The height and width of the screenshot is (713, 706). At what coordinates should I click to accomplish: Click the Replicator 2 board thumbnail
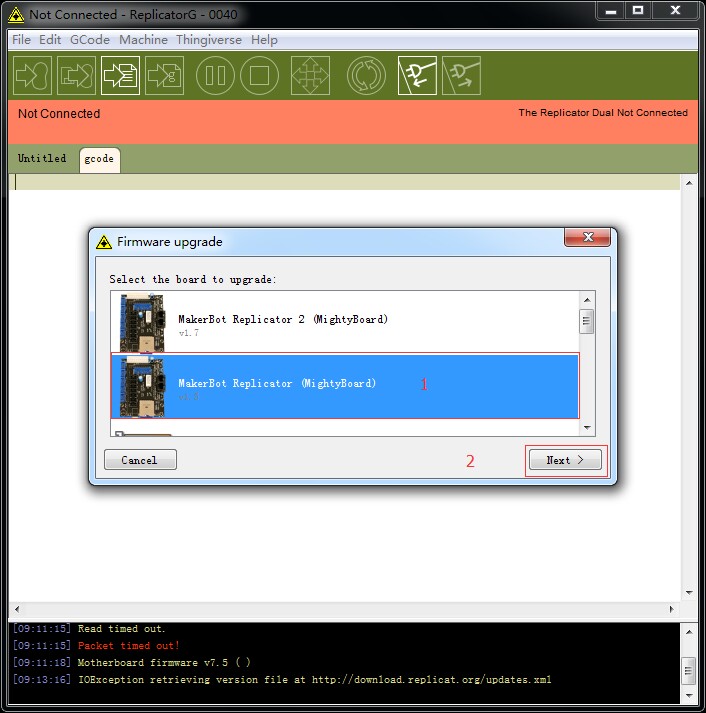click(x=142, y=322)
